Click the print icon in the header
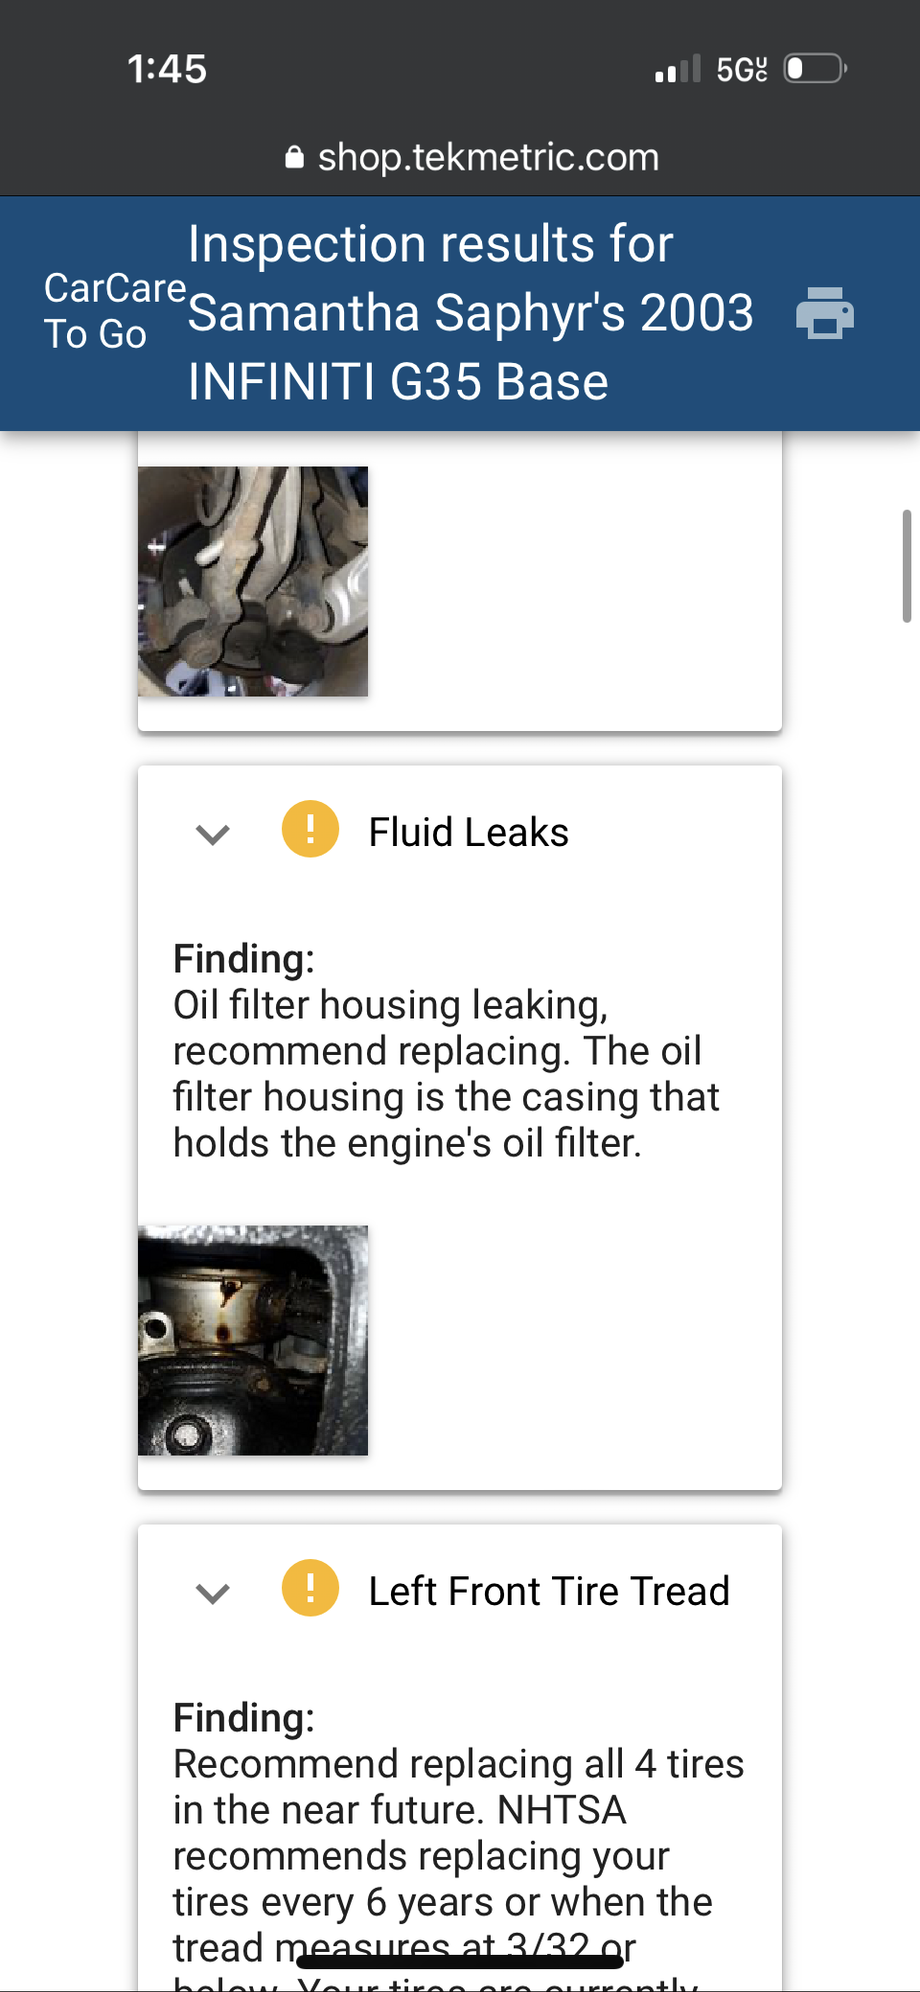The height and width of the screenshot is (1992, 920). [825, 313]
